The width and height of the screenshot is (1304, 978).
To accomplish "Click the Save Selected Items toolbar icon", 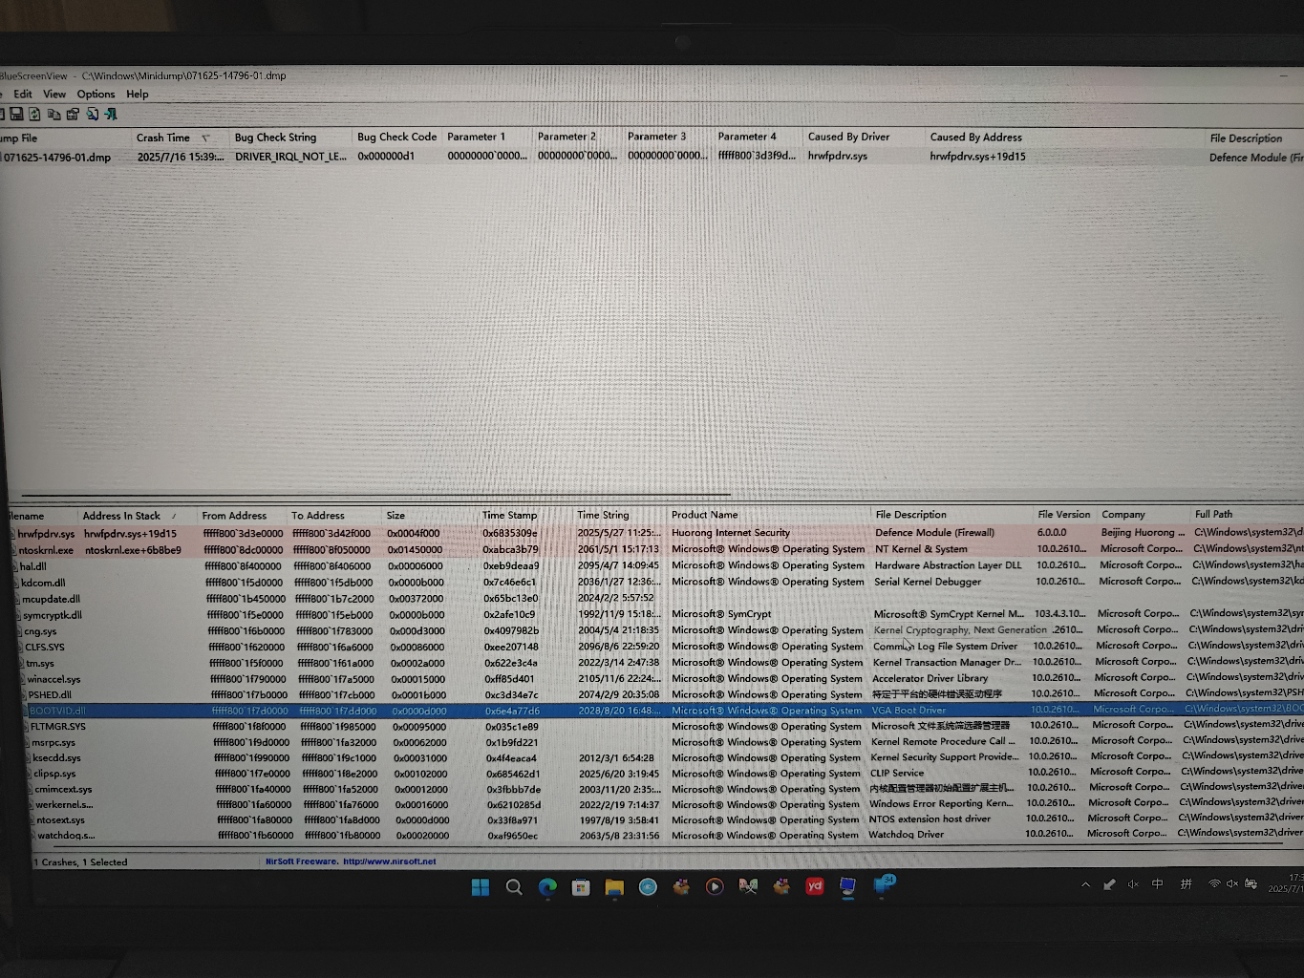I will click(17, 114).
